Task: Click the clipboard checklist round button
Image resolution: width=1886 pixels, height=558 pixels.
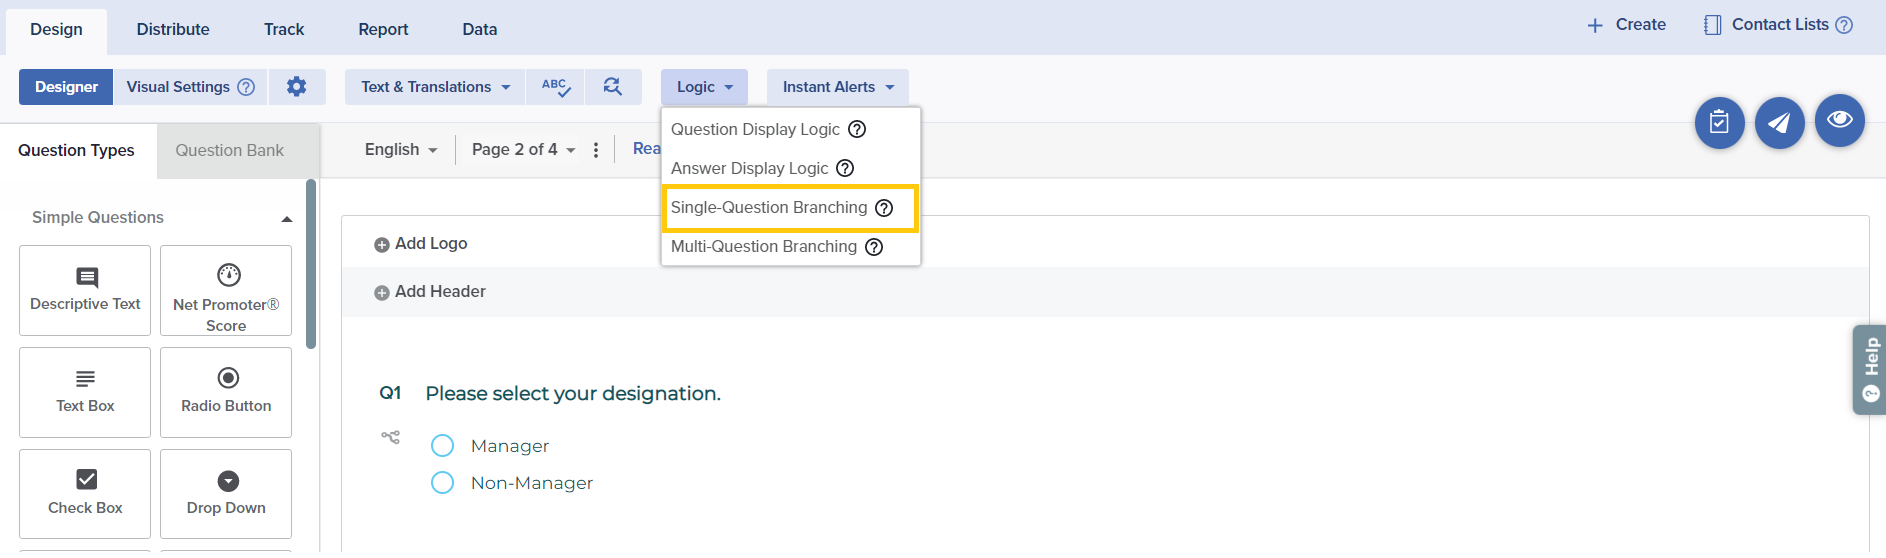Action: [x=1719, y=122]
